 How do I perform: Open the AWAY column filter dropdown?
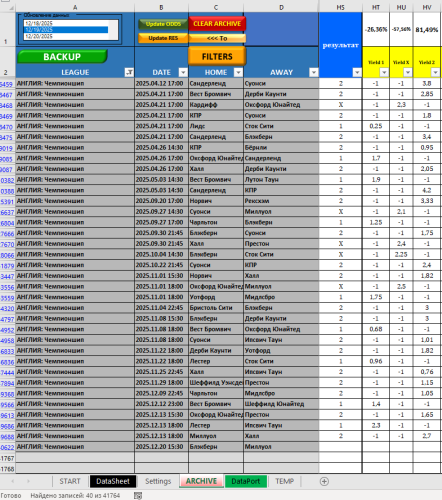point(314,72)
